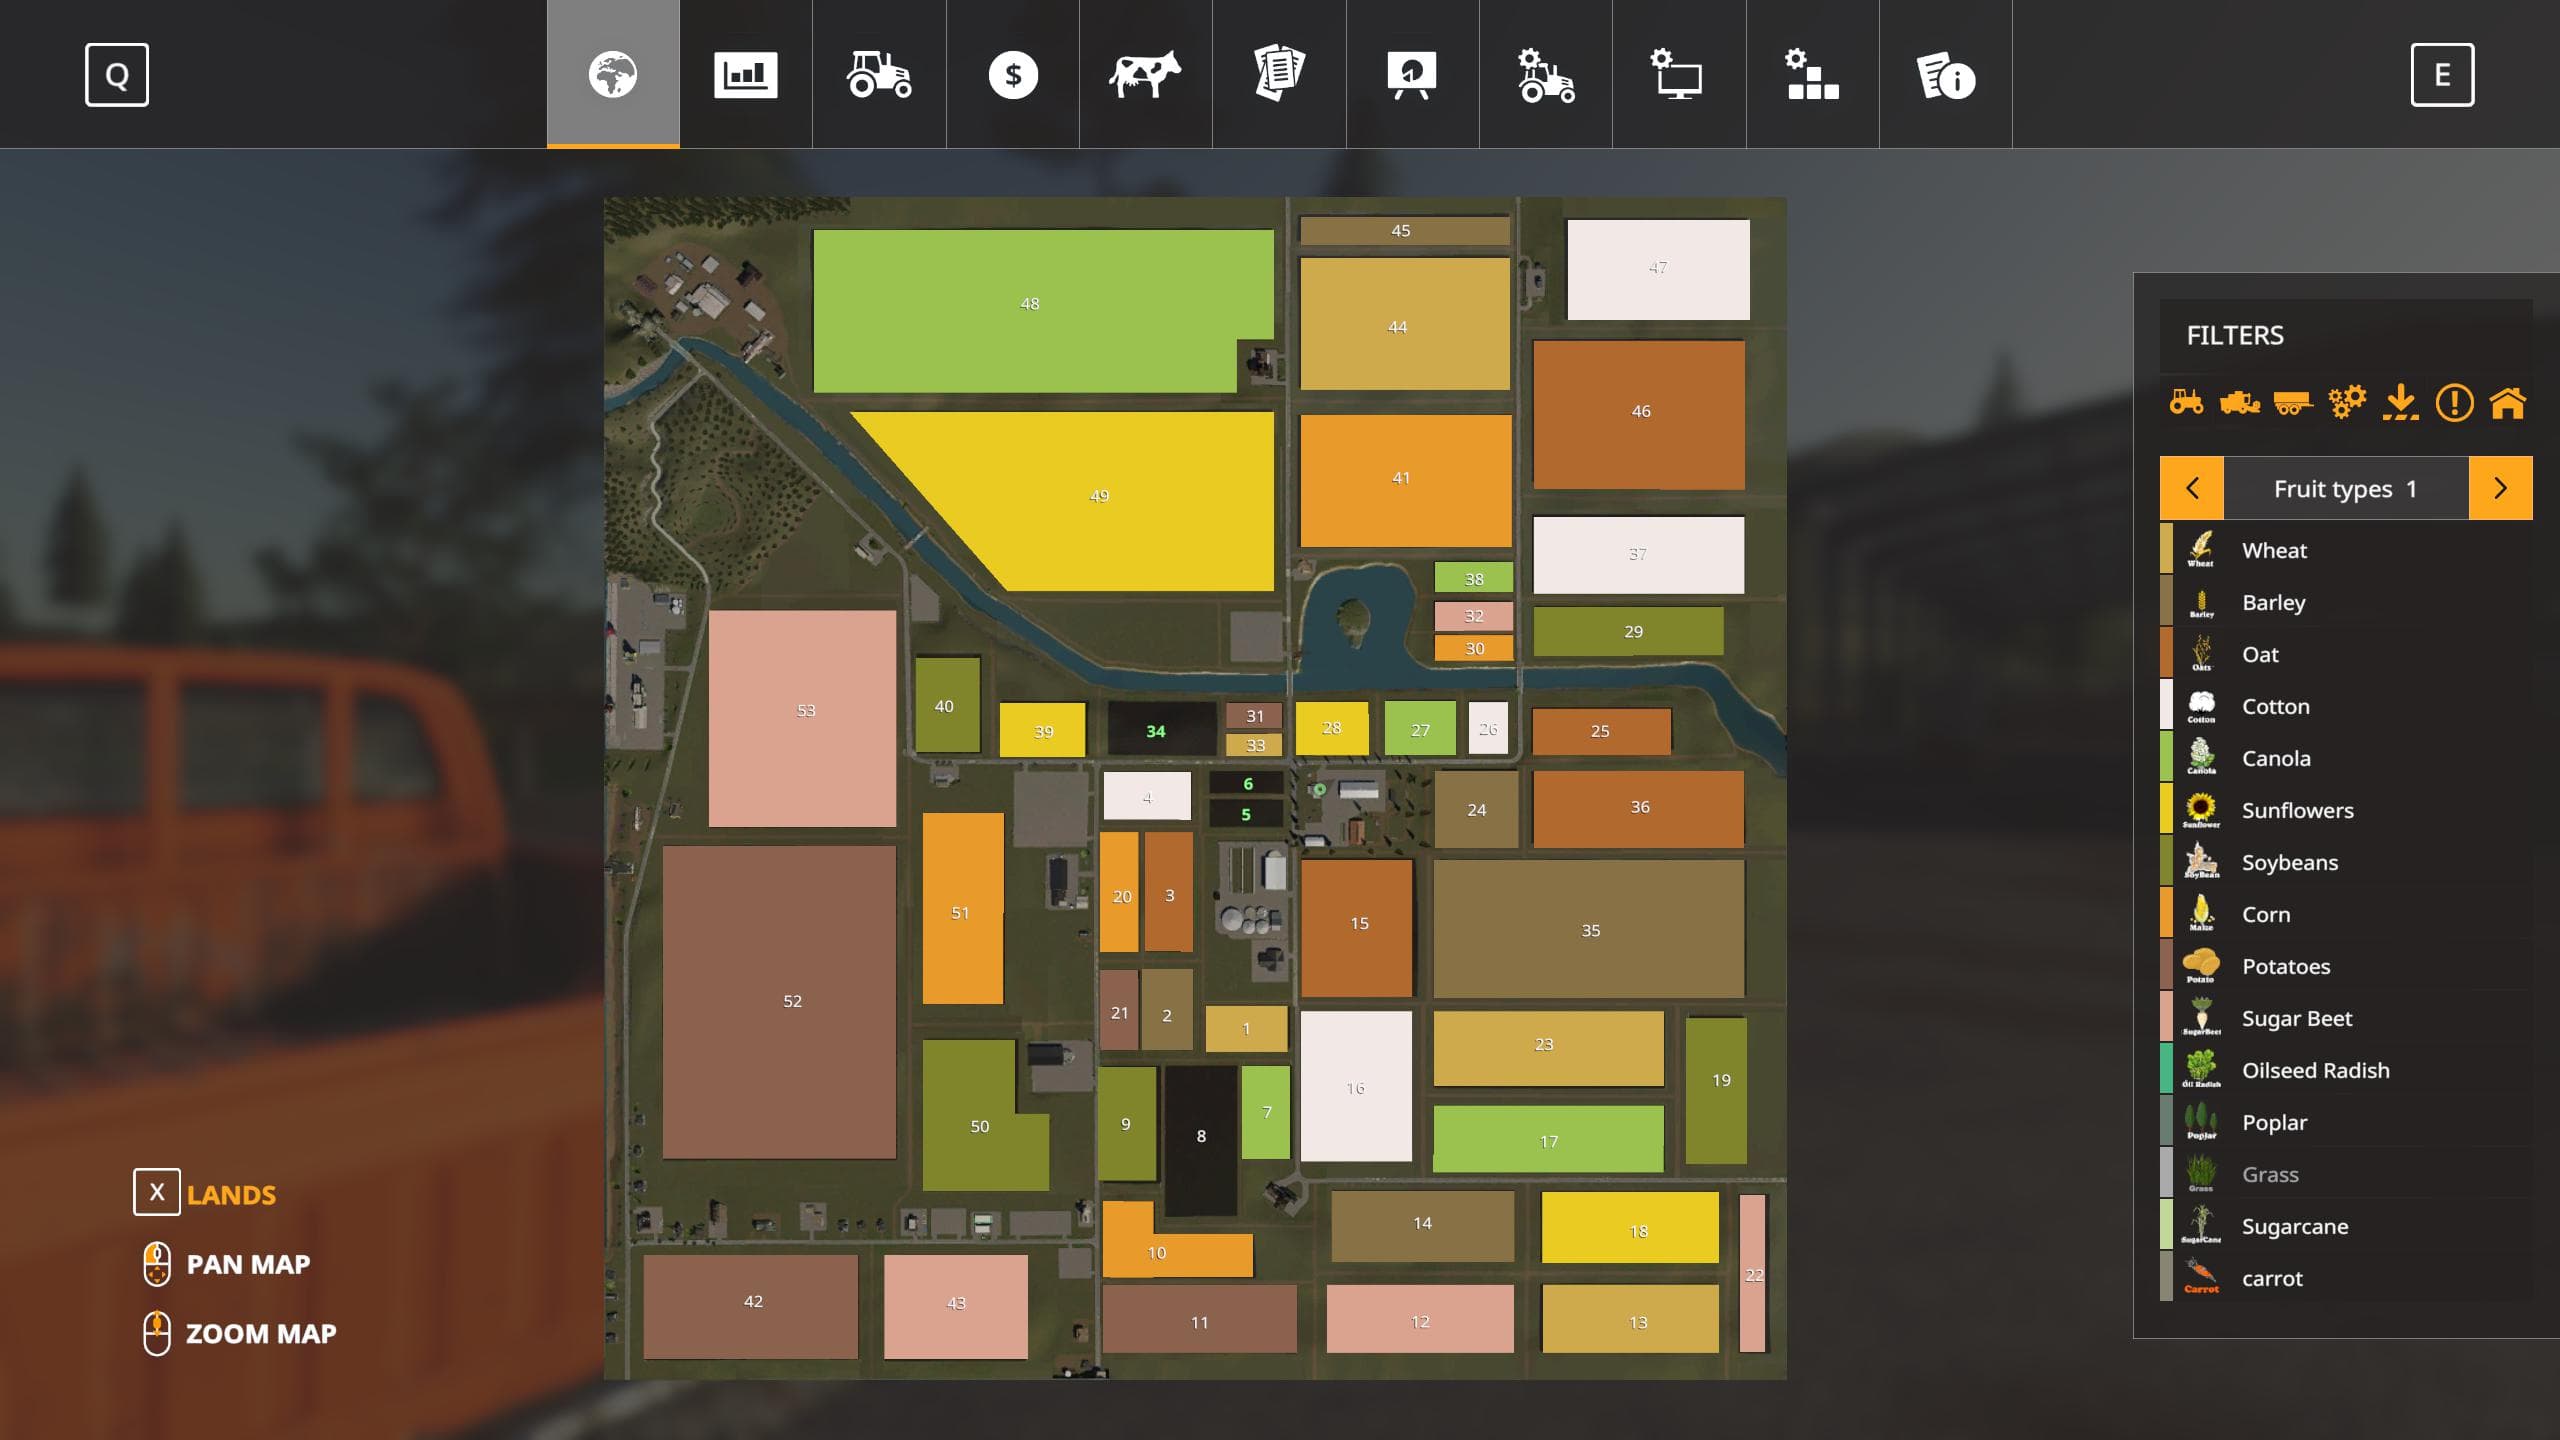Click the ZOOM MAP label

point(261,1333)
